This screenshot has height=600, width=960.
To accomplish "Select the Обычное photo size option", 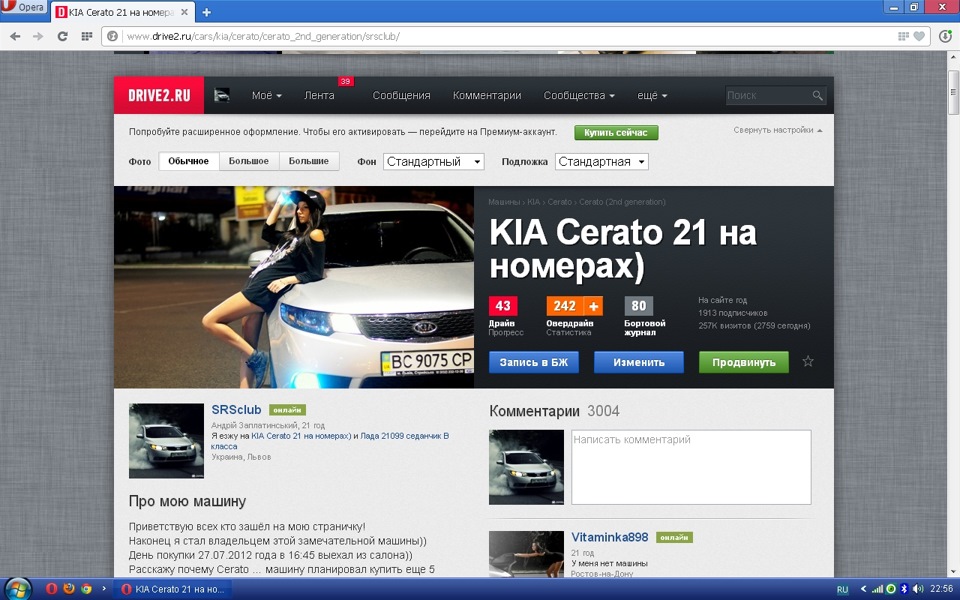I will tap(189, 161).
